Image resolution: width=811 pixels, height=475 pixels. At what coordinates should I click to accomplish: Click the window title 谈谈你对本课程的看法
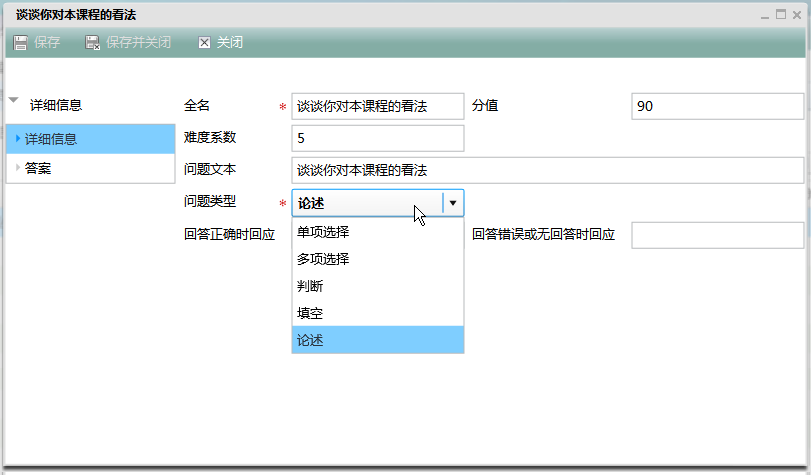pyautogui.click(x=76, y=15)
